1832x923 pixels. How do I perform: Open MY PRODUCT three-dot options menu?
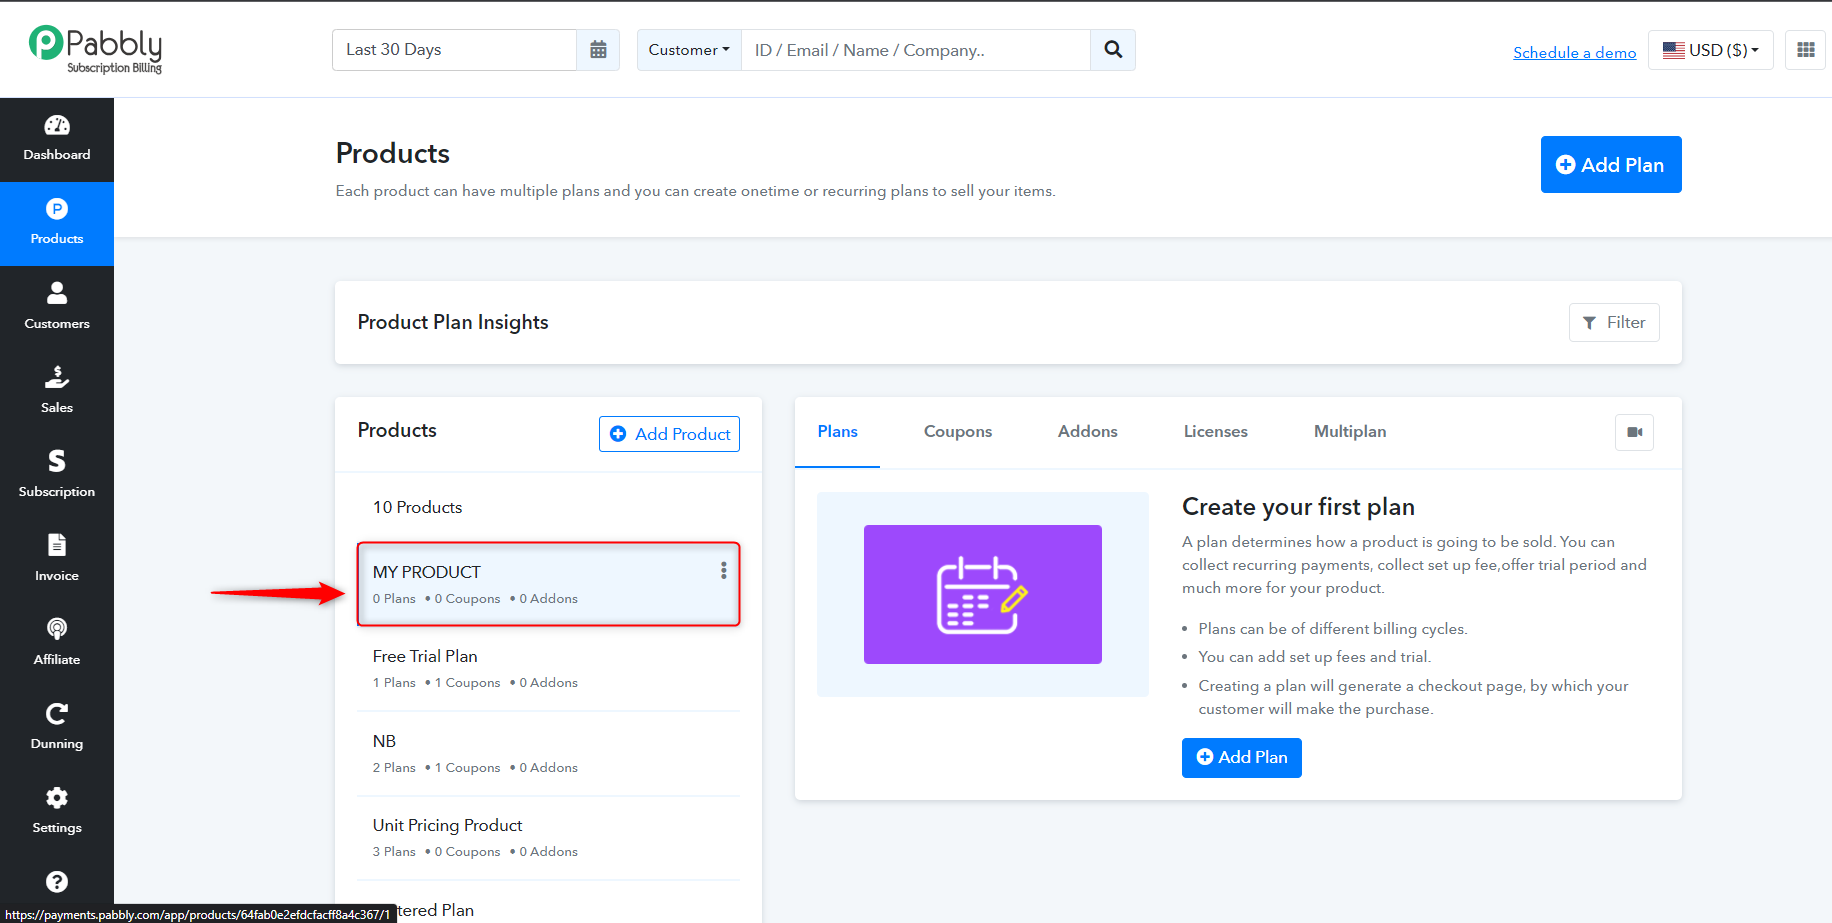[x=724, y=571]
